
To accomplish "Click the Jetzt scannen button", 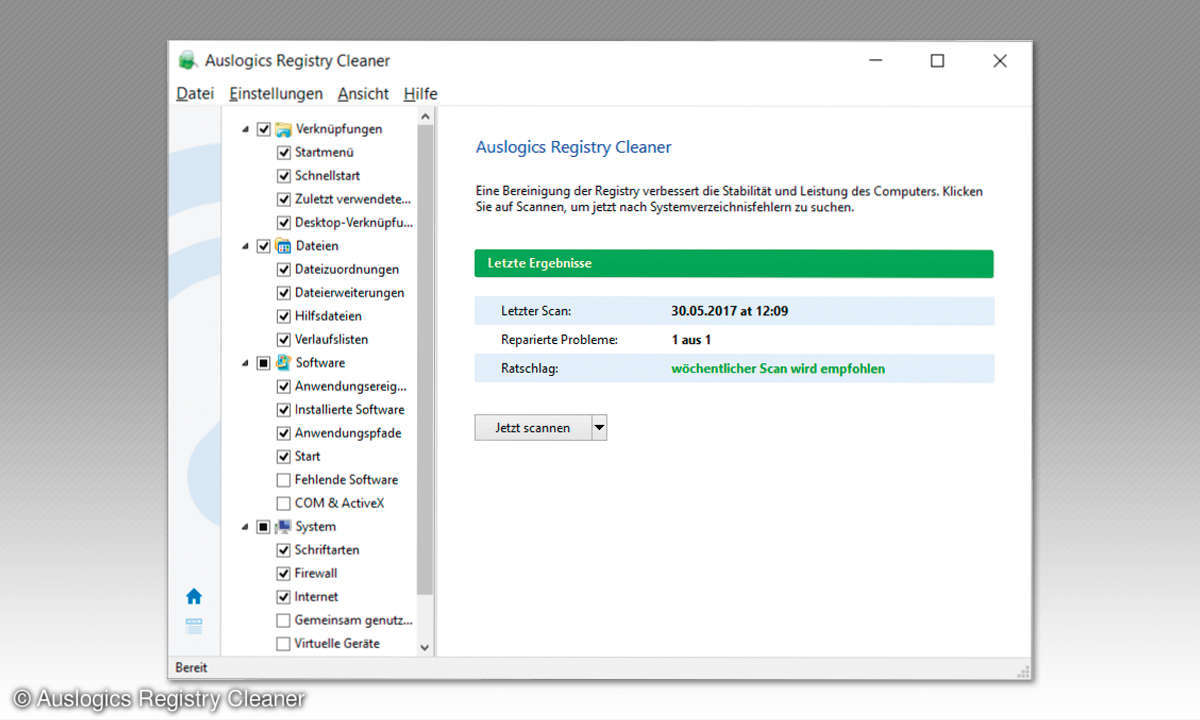I will [533, 428].
